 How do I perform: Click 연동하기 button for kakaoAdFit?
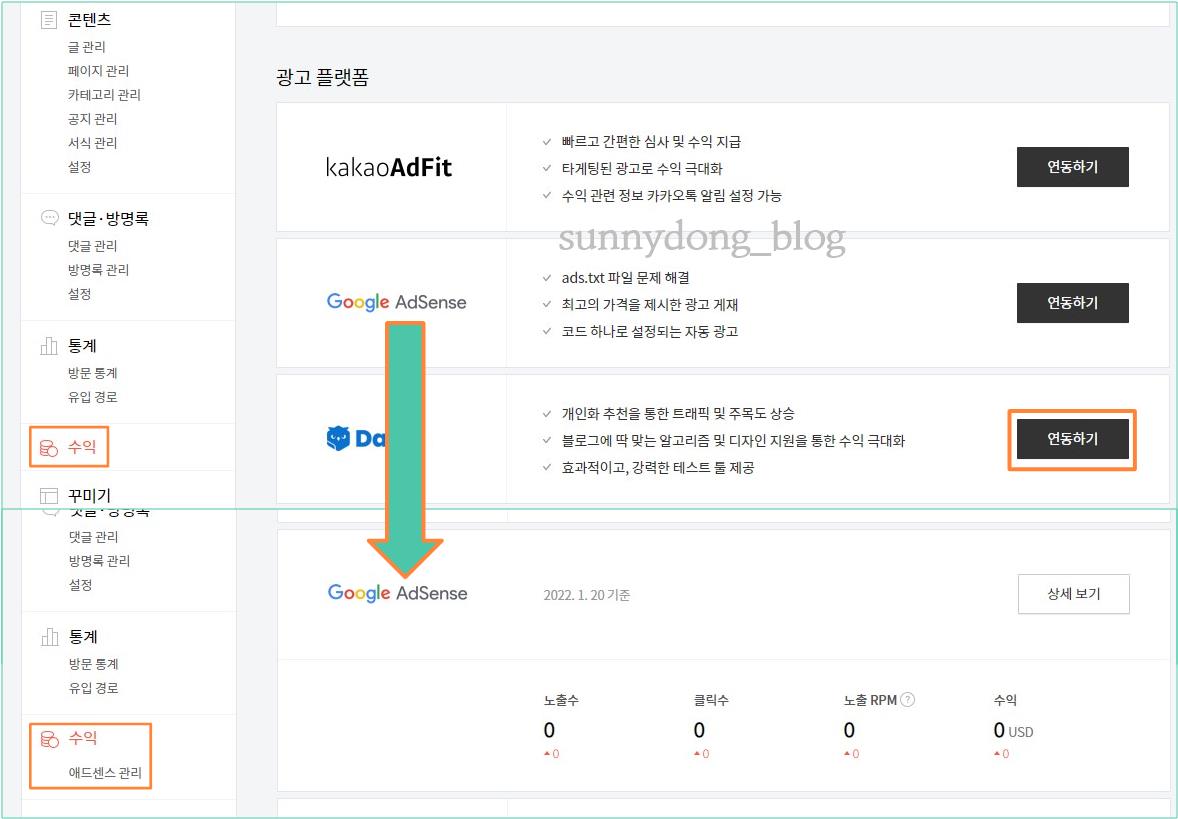1073,167
